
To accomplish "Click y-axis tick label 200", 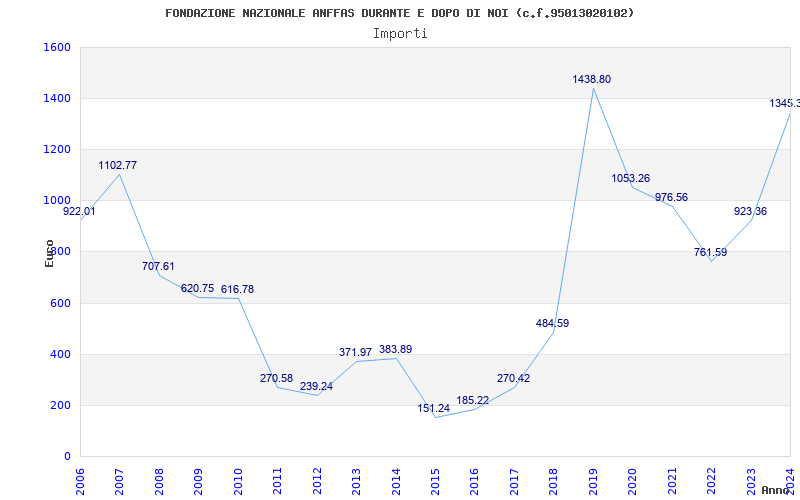I will click(60, 406).
